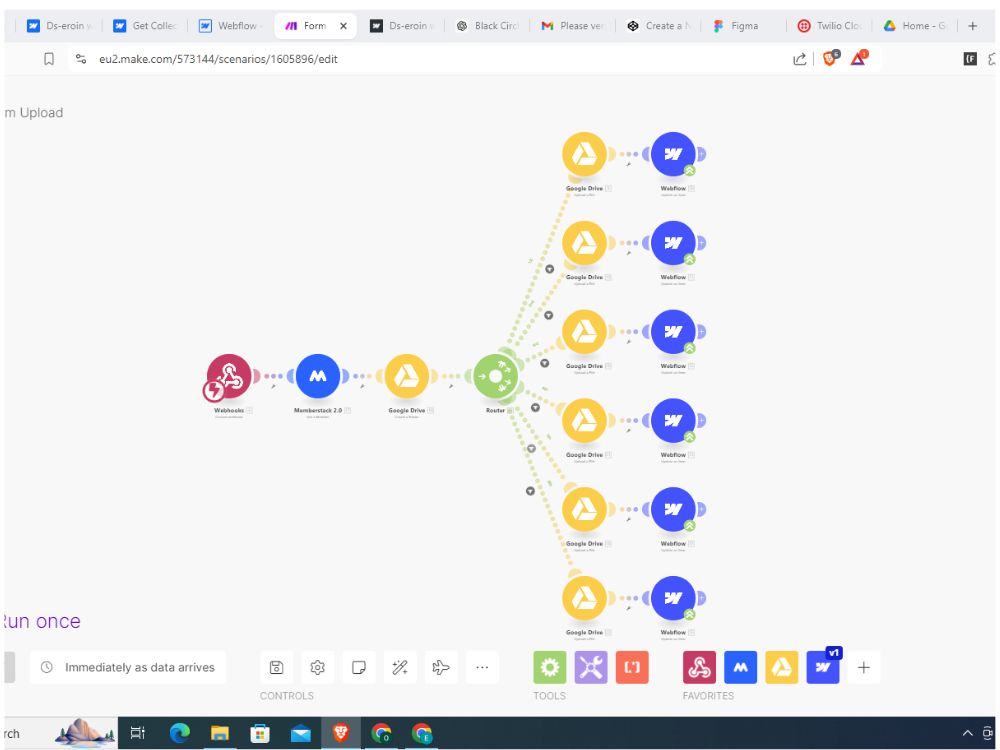
Task: Open File Explorer from the taskbar
Action: point(219,733)
